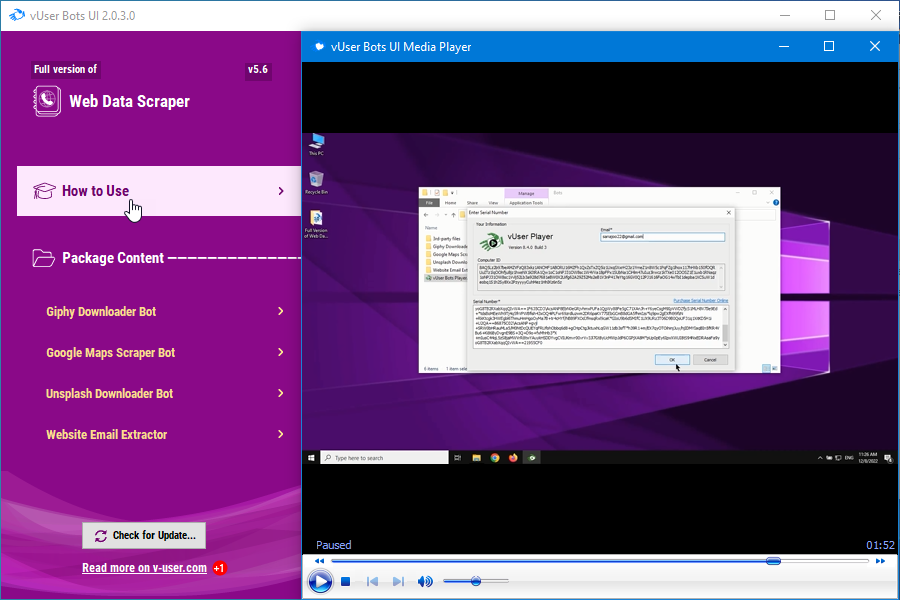Fast-forward using the double-right arrow by seek bar
This screenshot has height=600, width=900.
880,561
